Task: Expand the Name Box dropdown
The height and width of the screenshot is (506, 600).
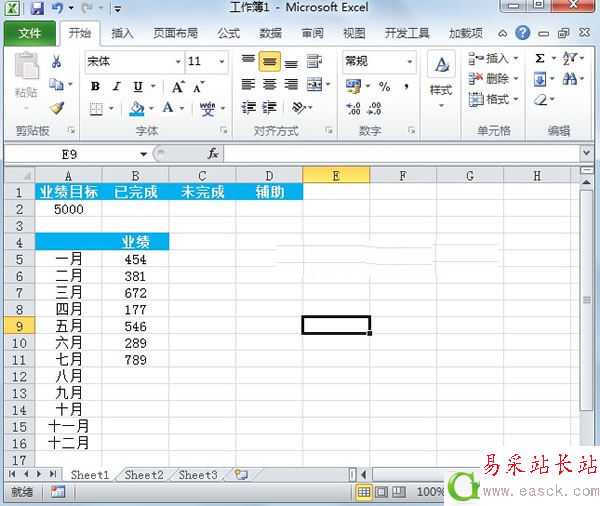Action: (143, 154)
